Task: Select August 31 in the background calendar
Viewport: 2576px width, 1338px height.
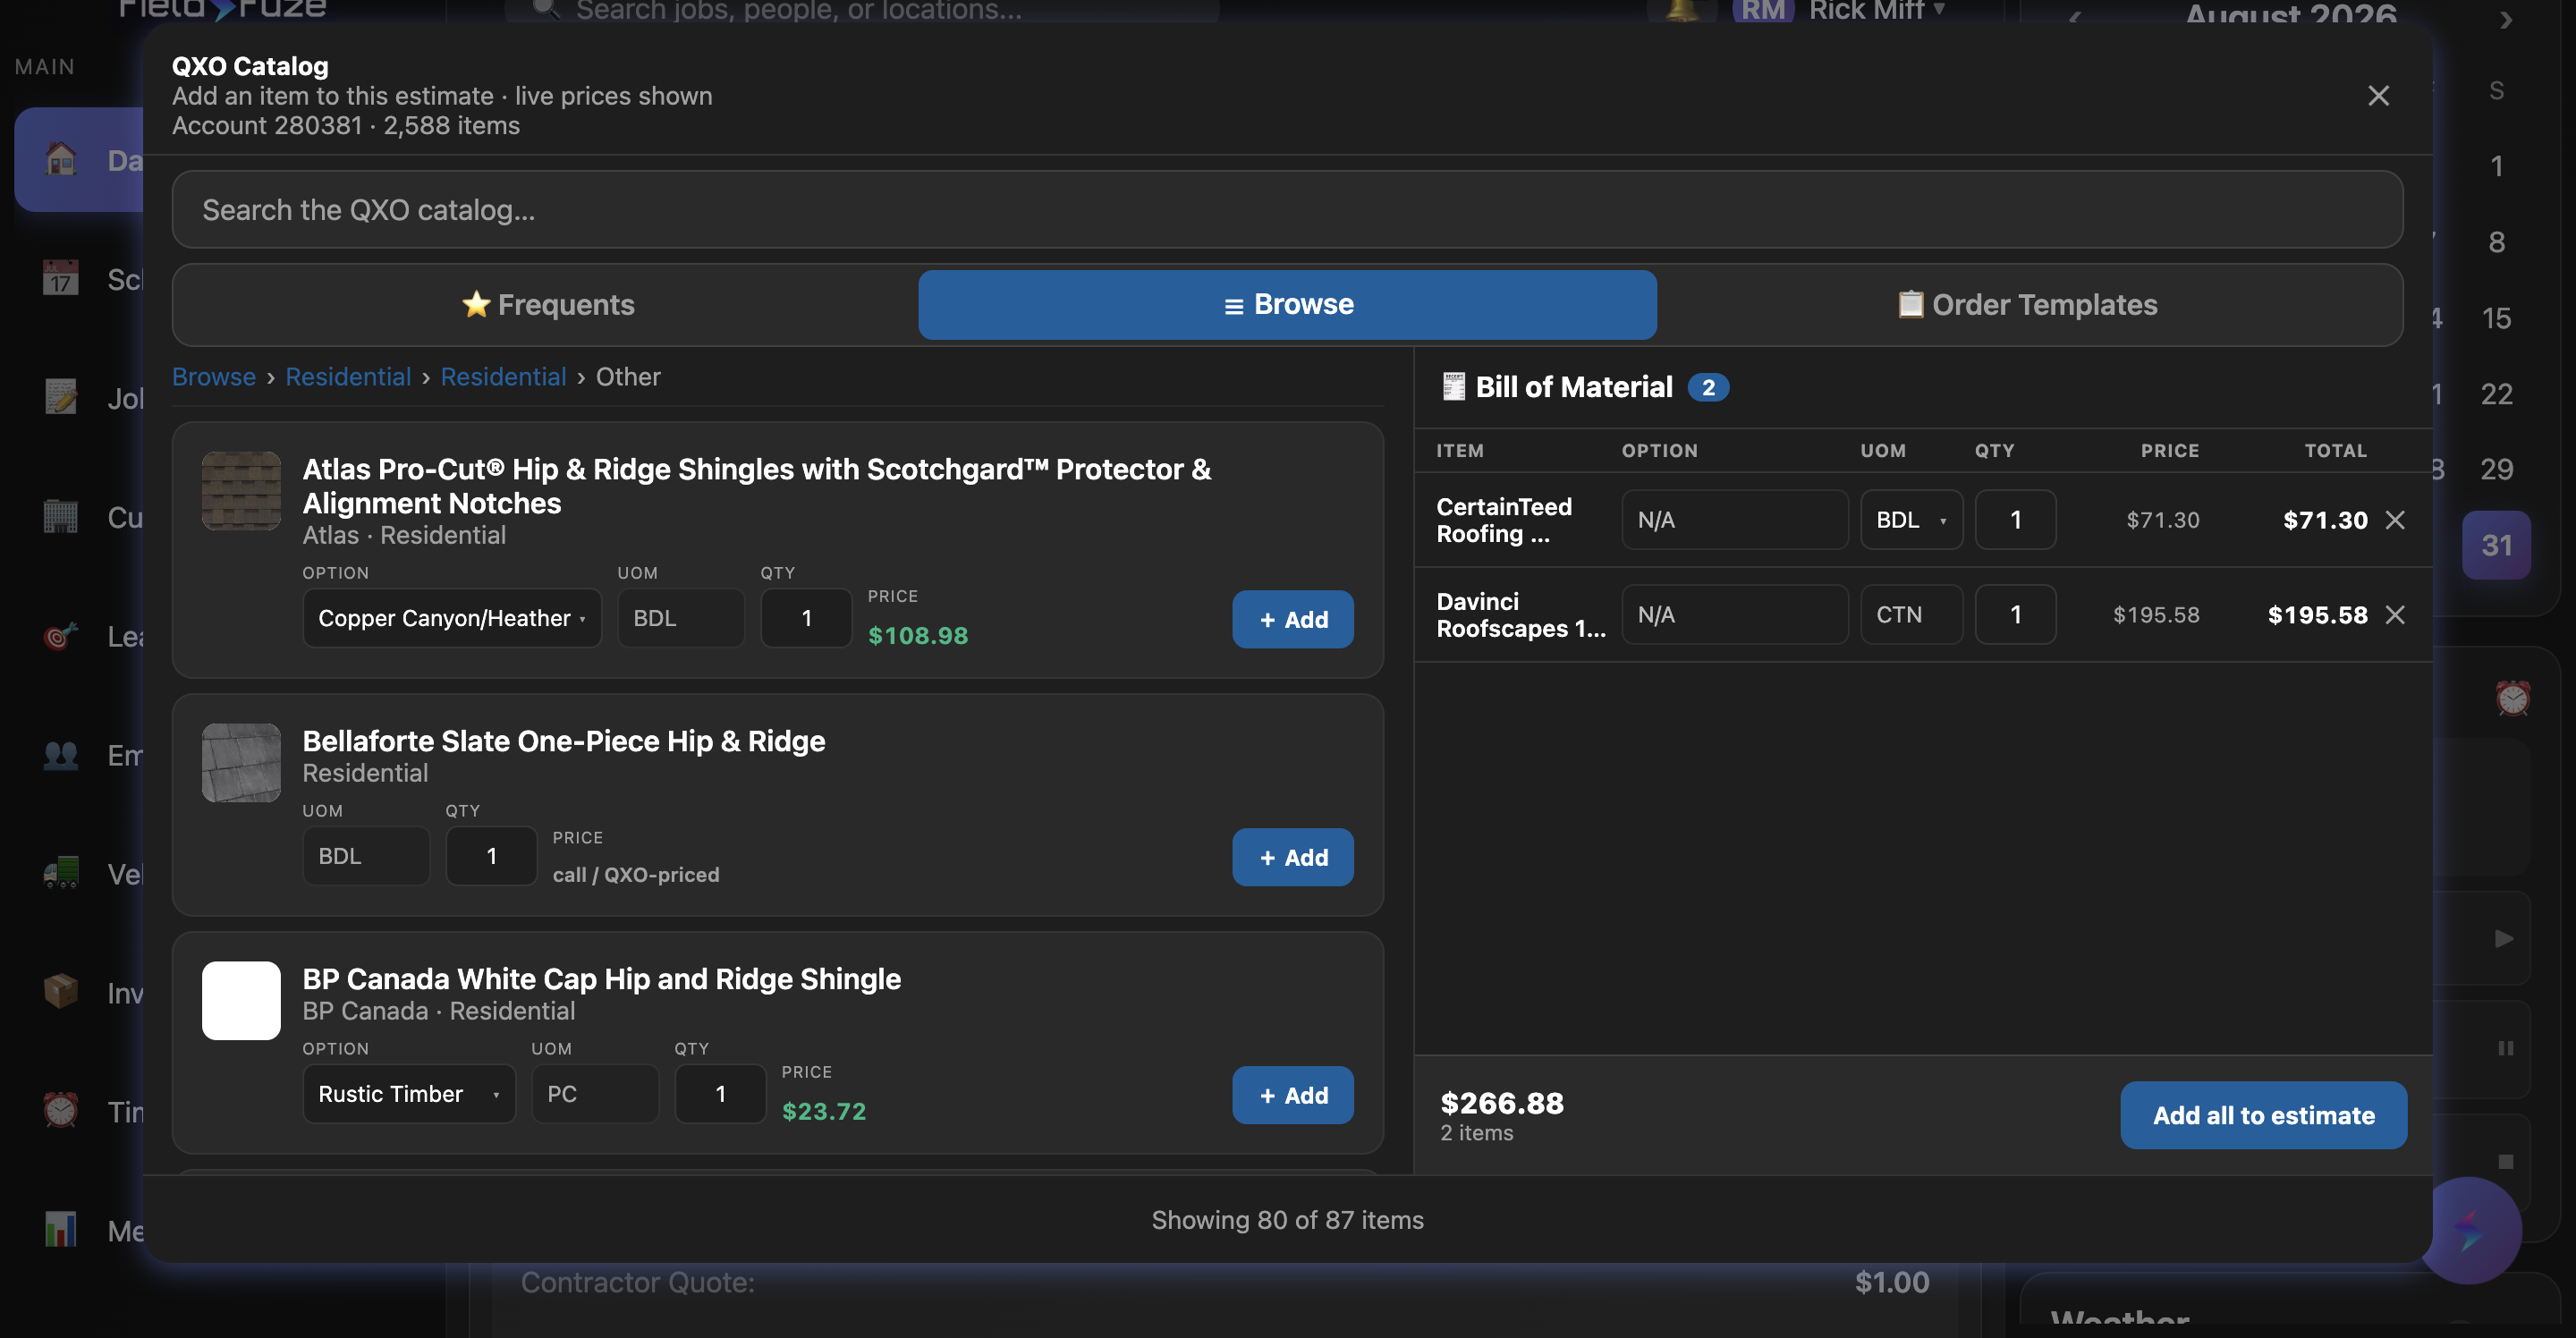Action: (2496, 545)
